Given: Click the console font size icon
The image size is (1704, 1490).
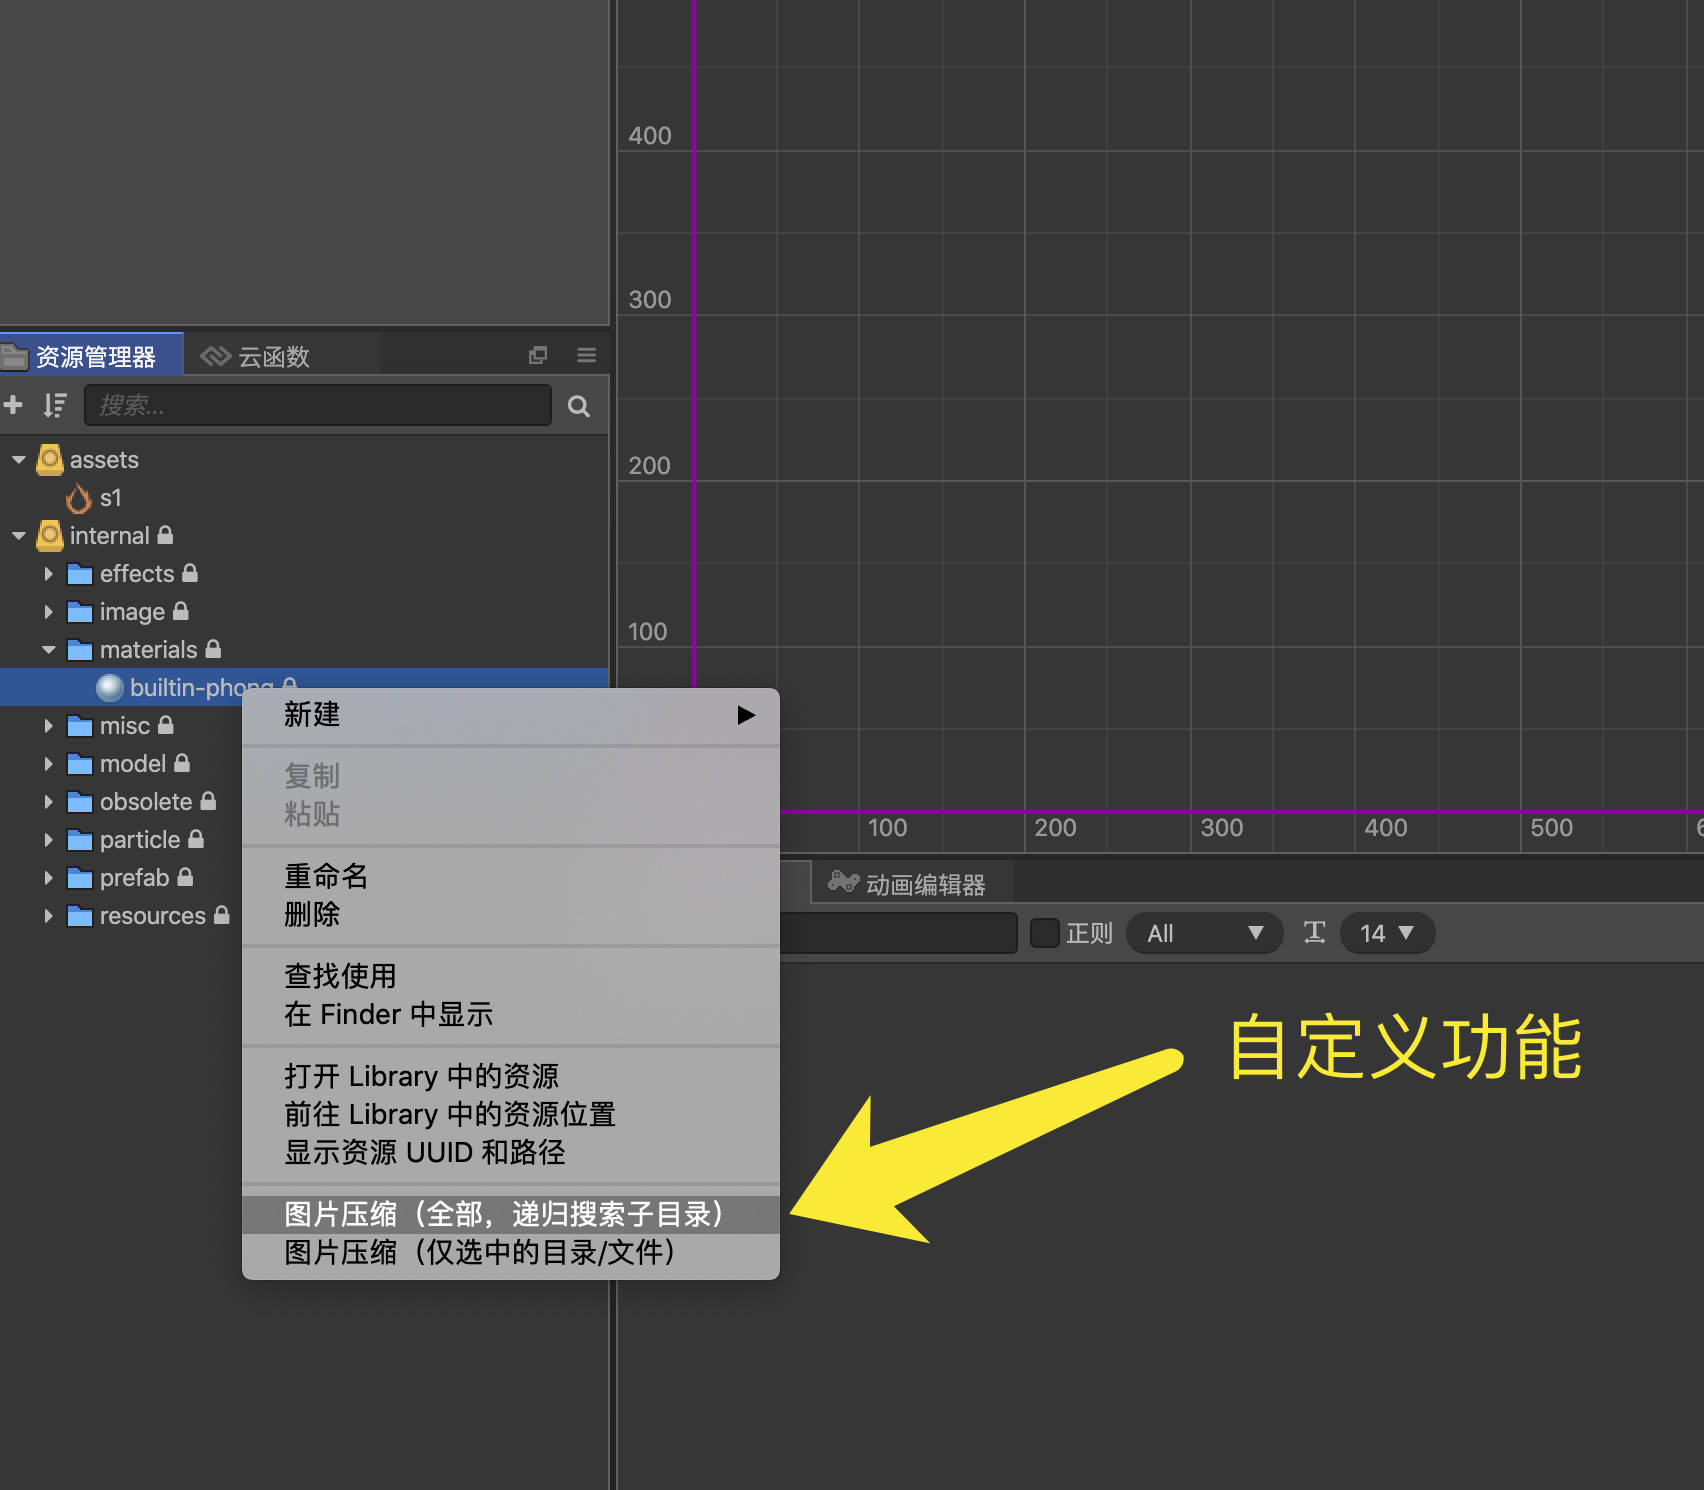Looking at the screenshot, I should click(1315, 933).
